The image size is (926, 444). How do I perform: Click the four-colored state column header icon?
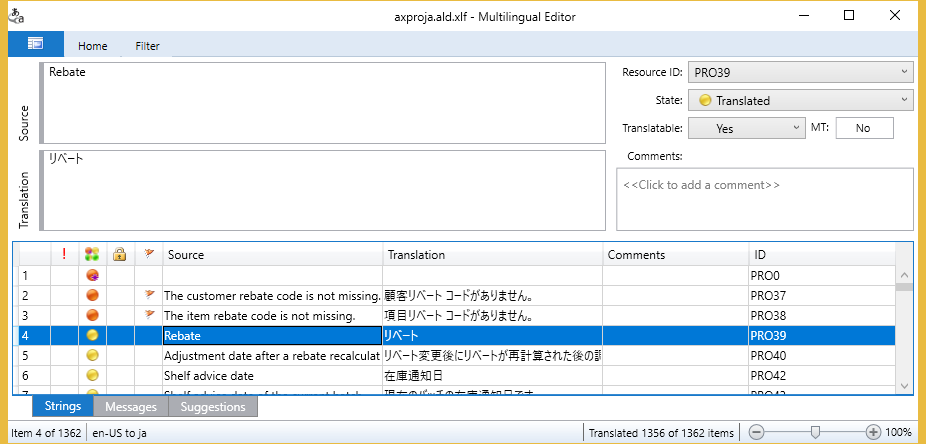[92, 255]
